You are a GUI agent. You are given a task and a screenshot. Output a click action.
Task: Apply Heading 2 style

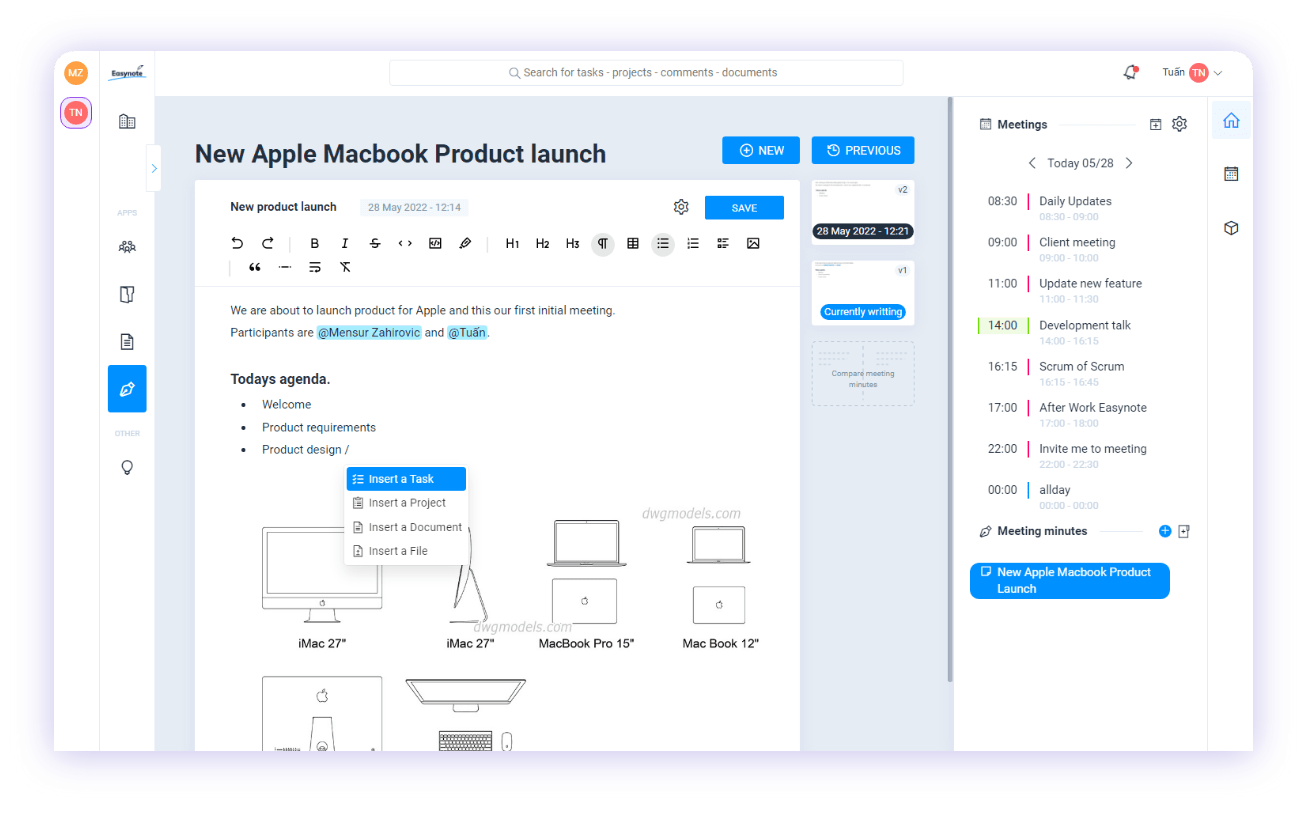[542, 243]
